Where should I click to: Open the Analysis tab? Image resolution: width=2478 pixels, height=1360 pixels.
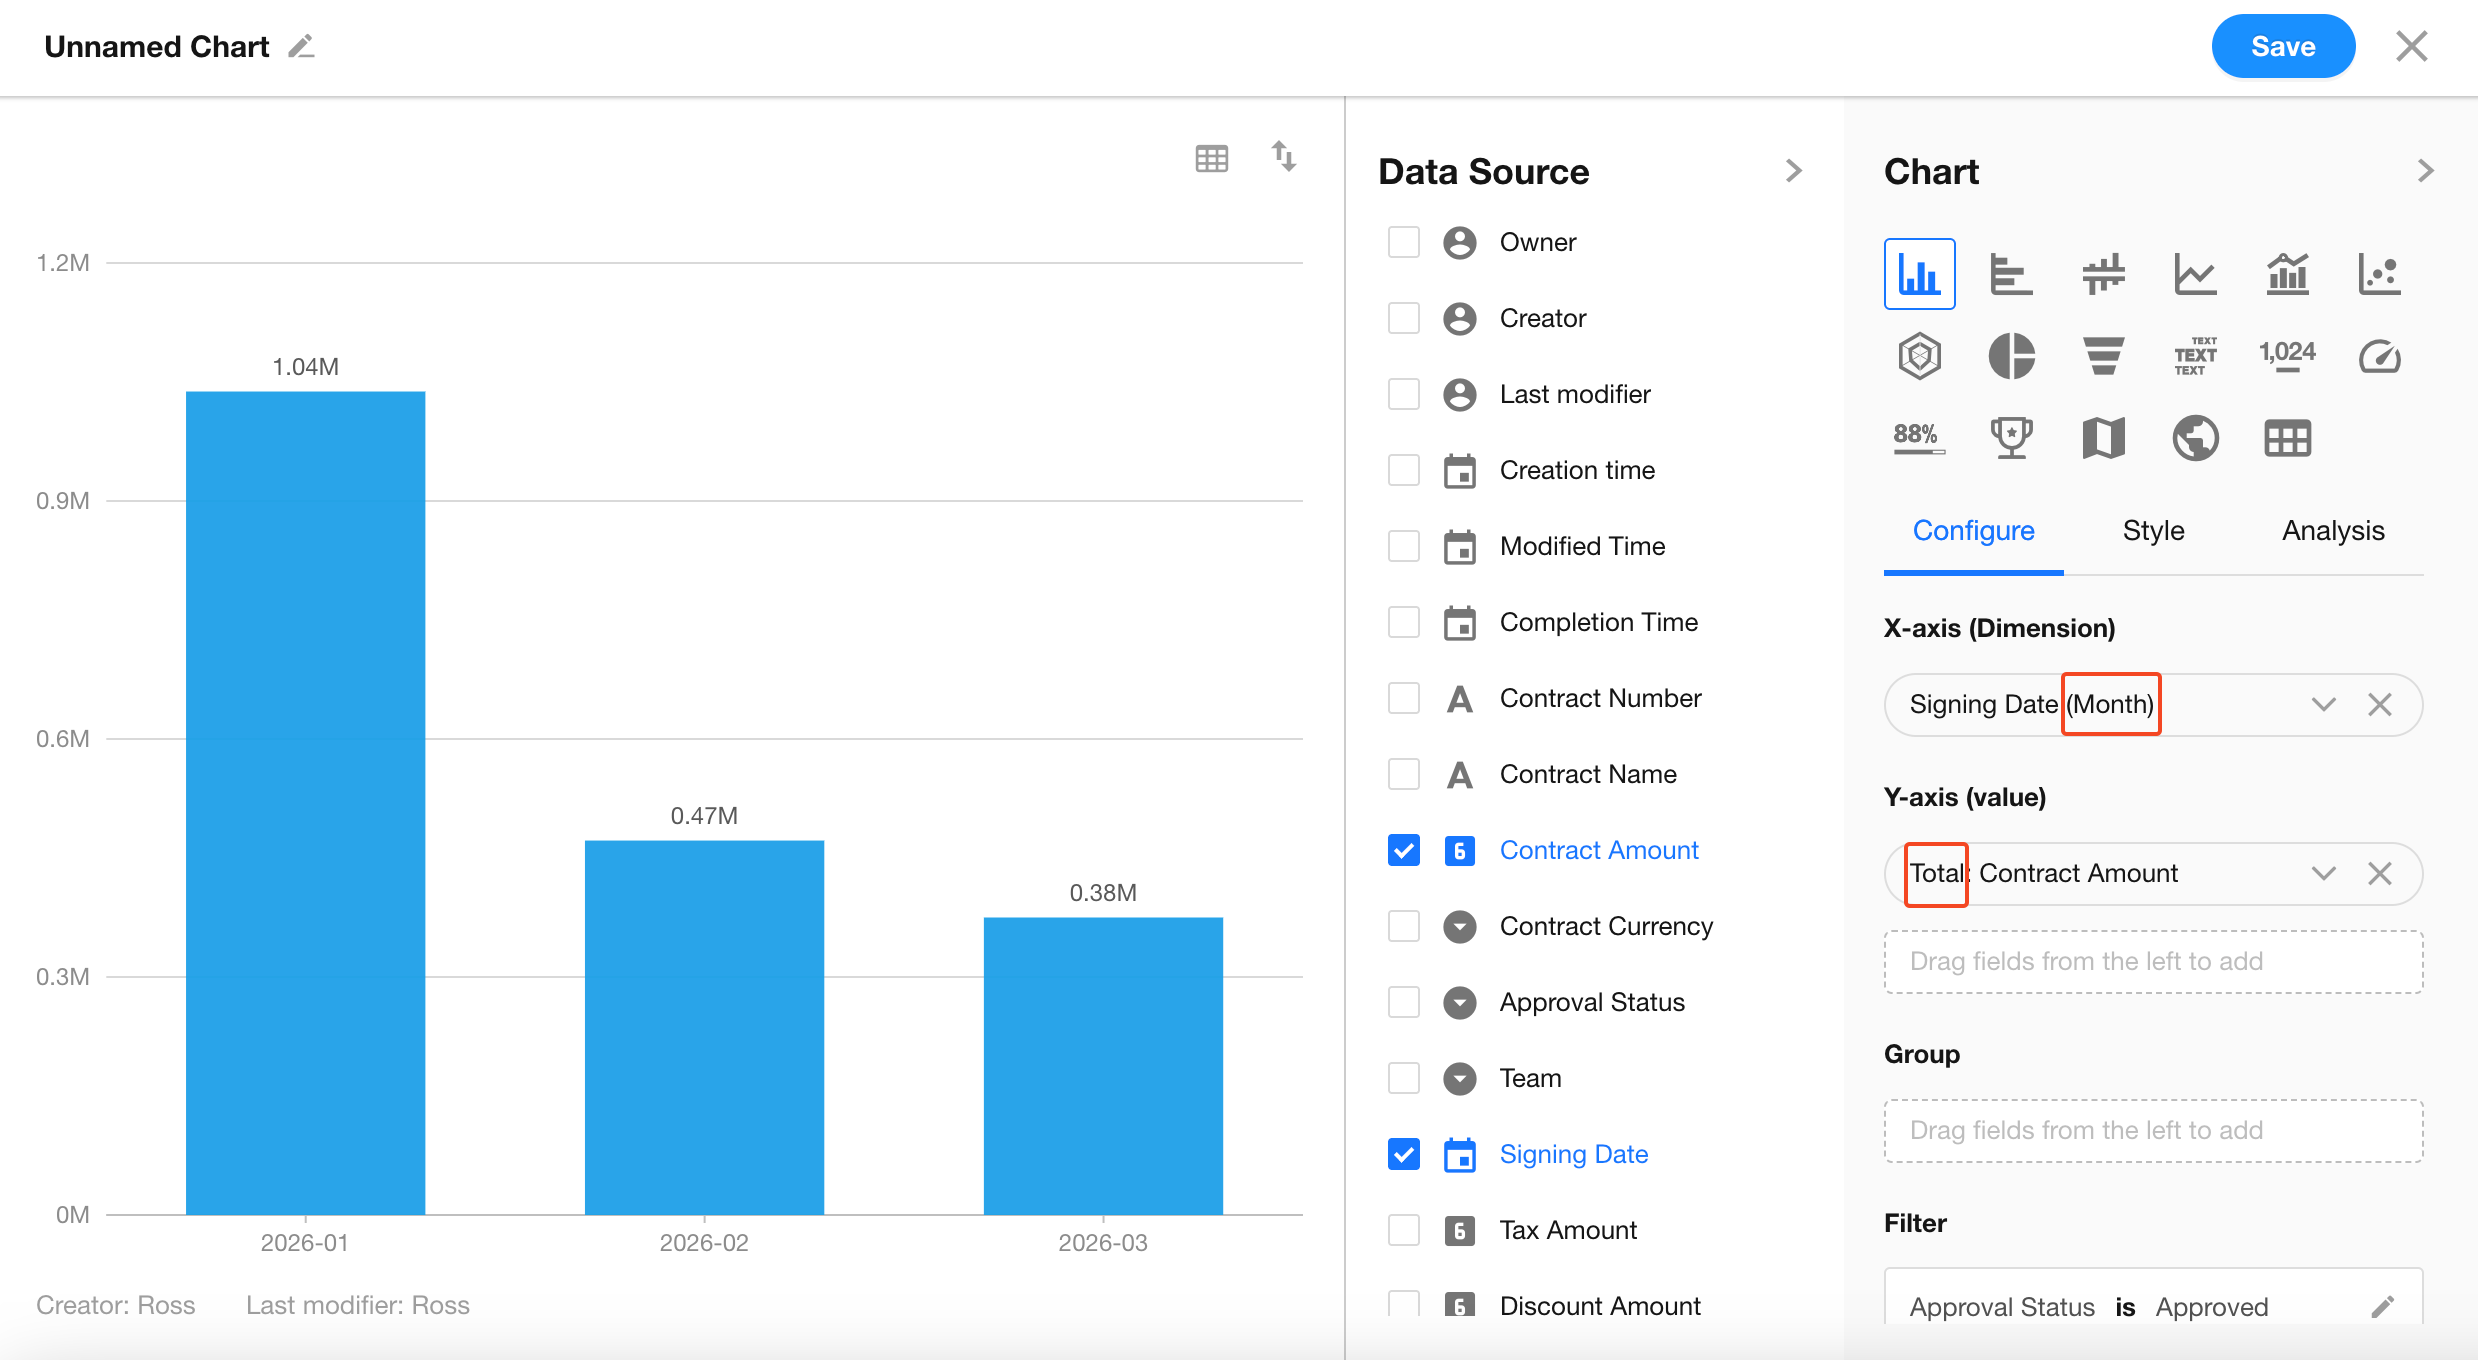point(2332,531)
